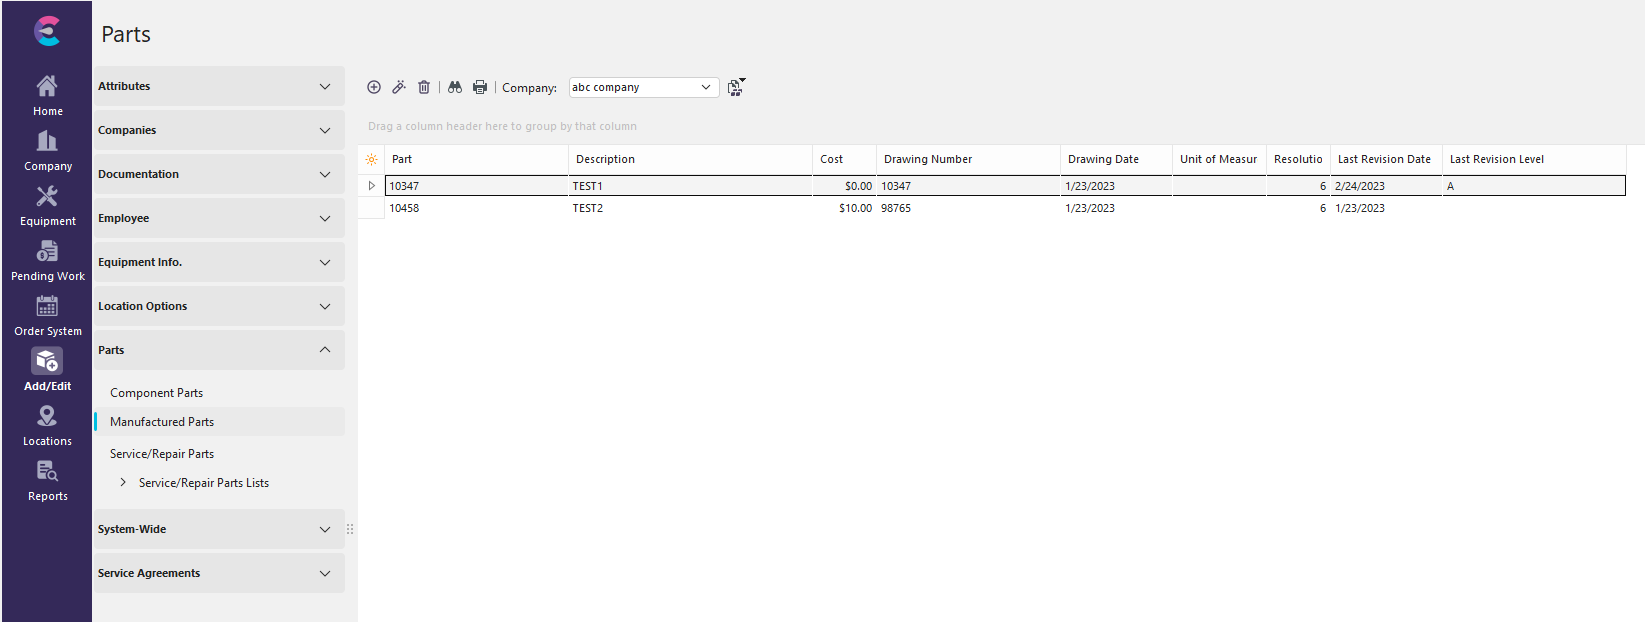Click the trash delete icon
Viewport: 1645px width, 622px height.
click(424, 87)
